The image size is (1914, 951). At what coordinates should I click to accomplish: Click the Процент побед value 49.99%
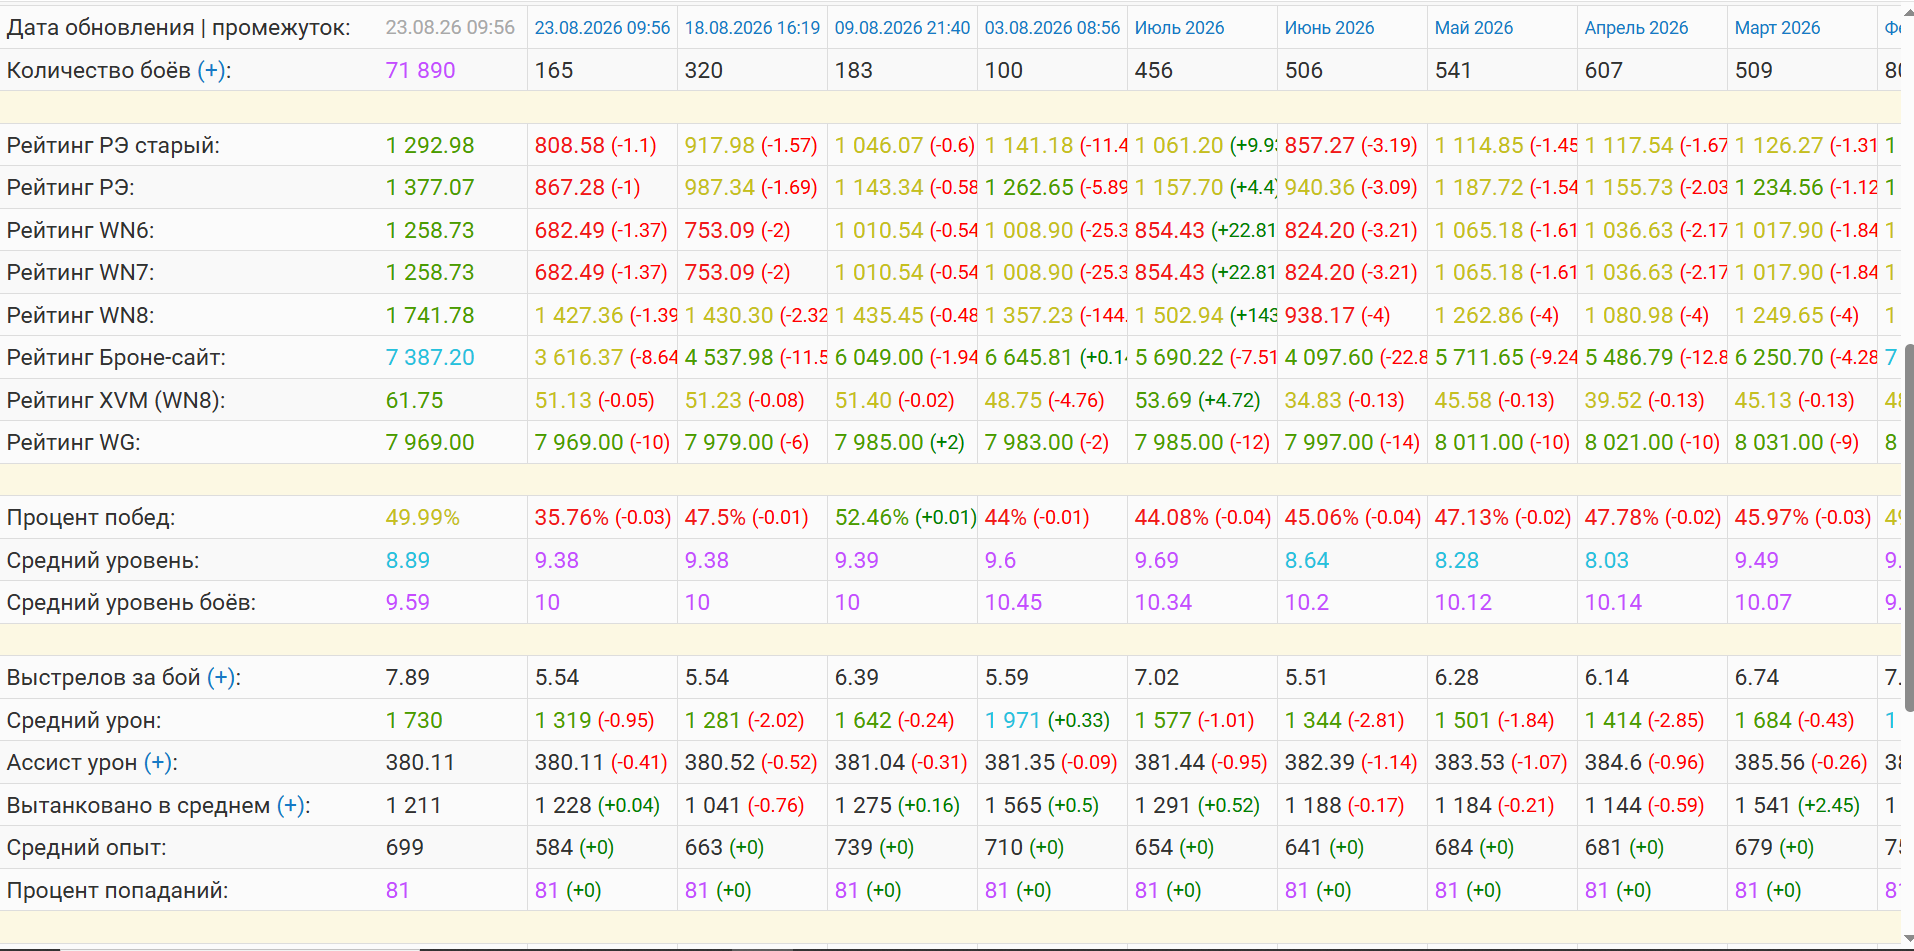[422, 517]
